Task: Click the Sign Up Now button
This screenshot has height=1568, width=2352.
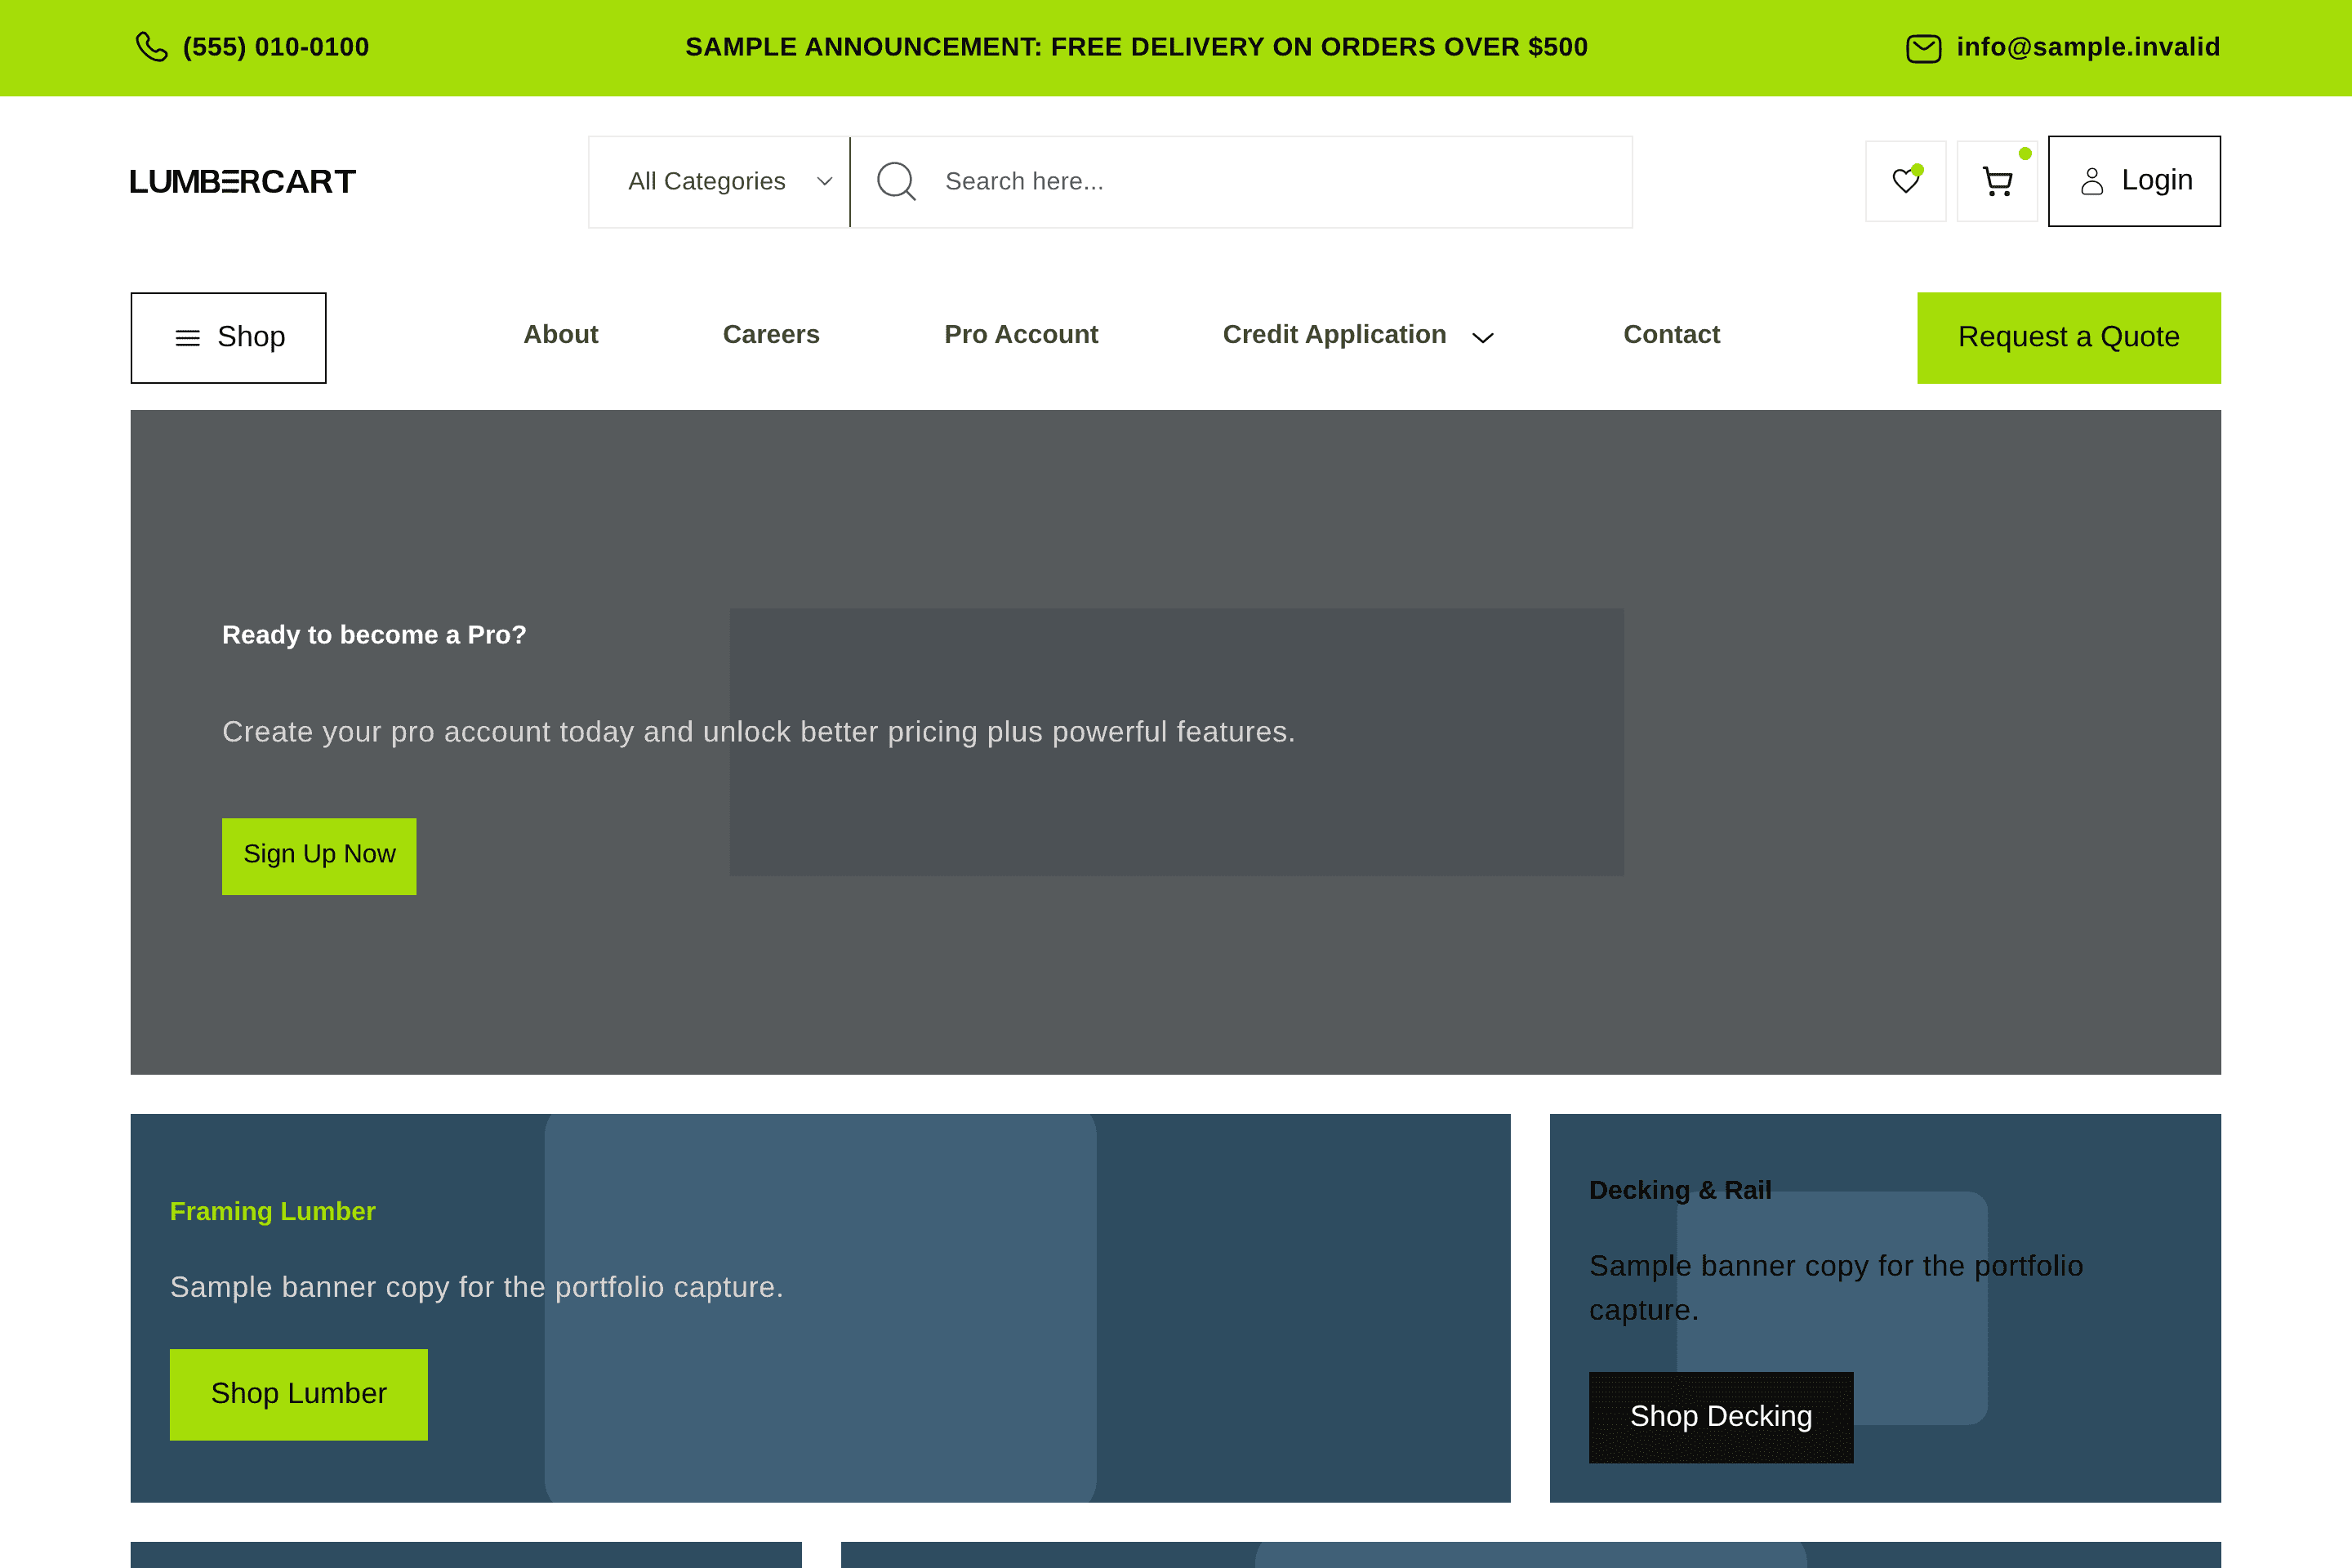Action: pyautogui.click(x=319, y=856)
